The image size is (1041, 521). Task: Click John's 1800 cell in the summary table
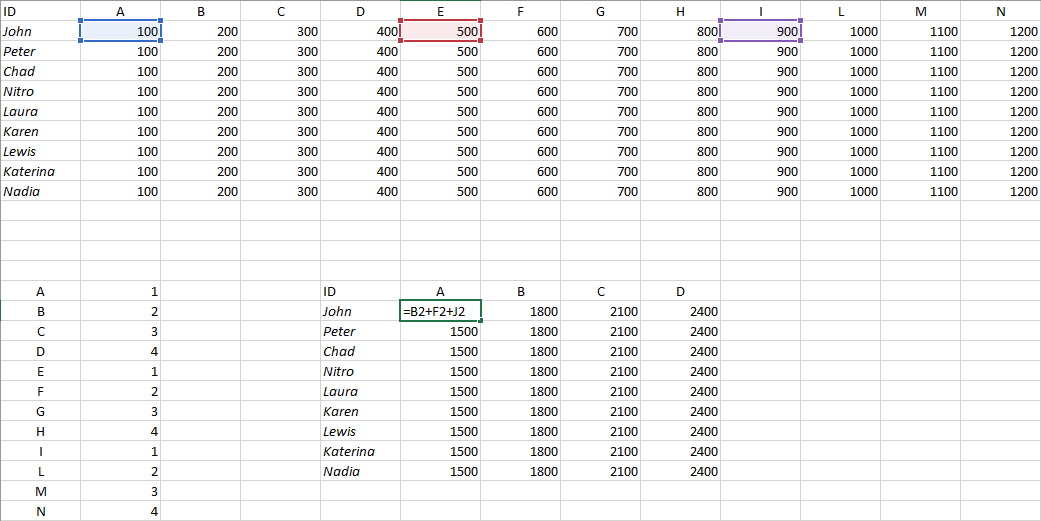click(520, 311)
